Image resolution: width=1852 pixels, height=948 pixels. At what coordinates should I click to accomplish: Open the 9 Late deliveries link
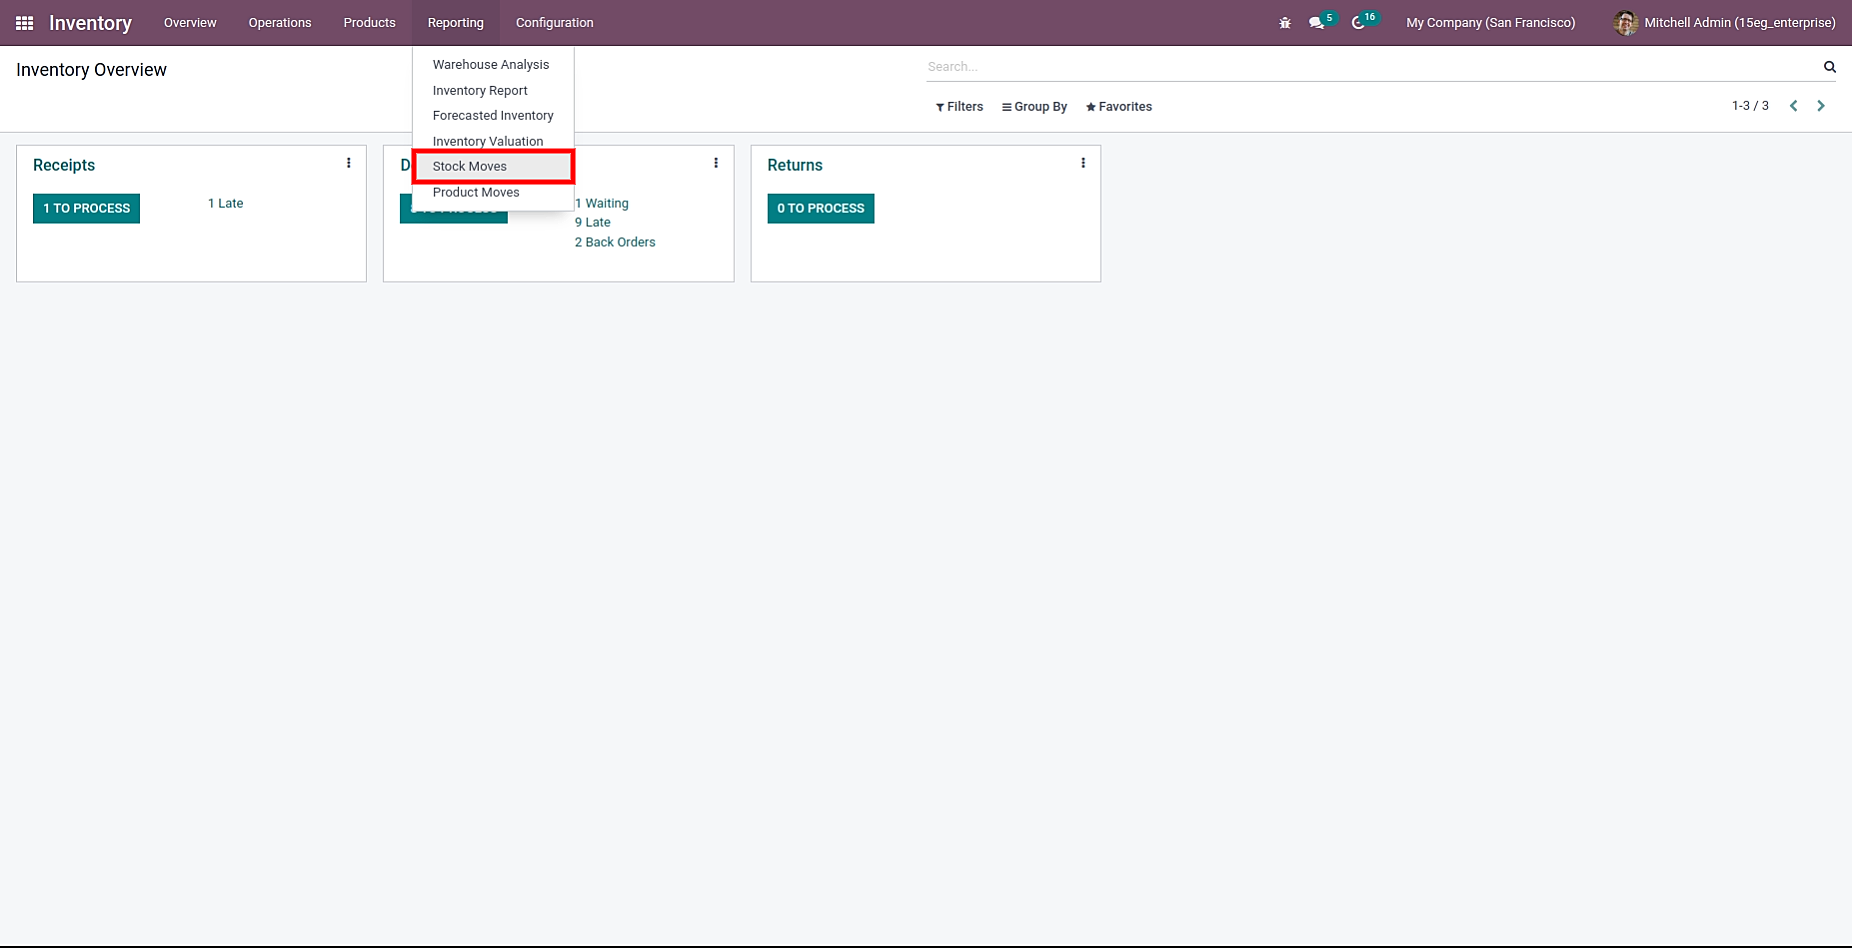[x=593, y=222]
